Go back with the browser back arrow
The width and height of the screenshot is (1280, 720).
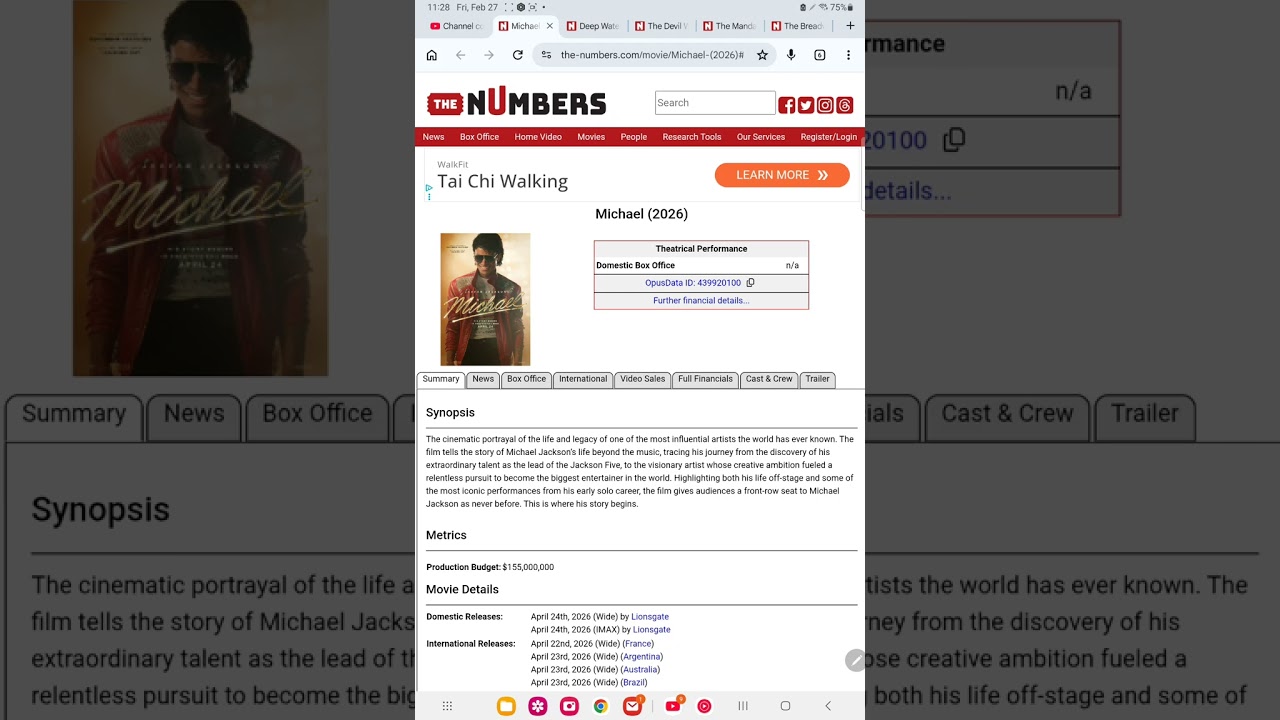click(x=460, y=55)
